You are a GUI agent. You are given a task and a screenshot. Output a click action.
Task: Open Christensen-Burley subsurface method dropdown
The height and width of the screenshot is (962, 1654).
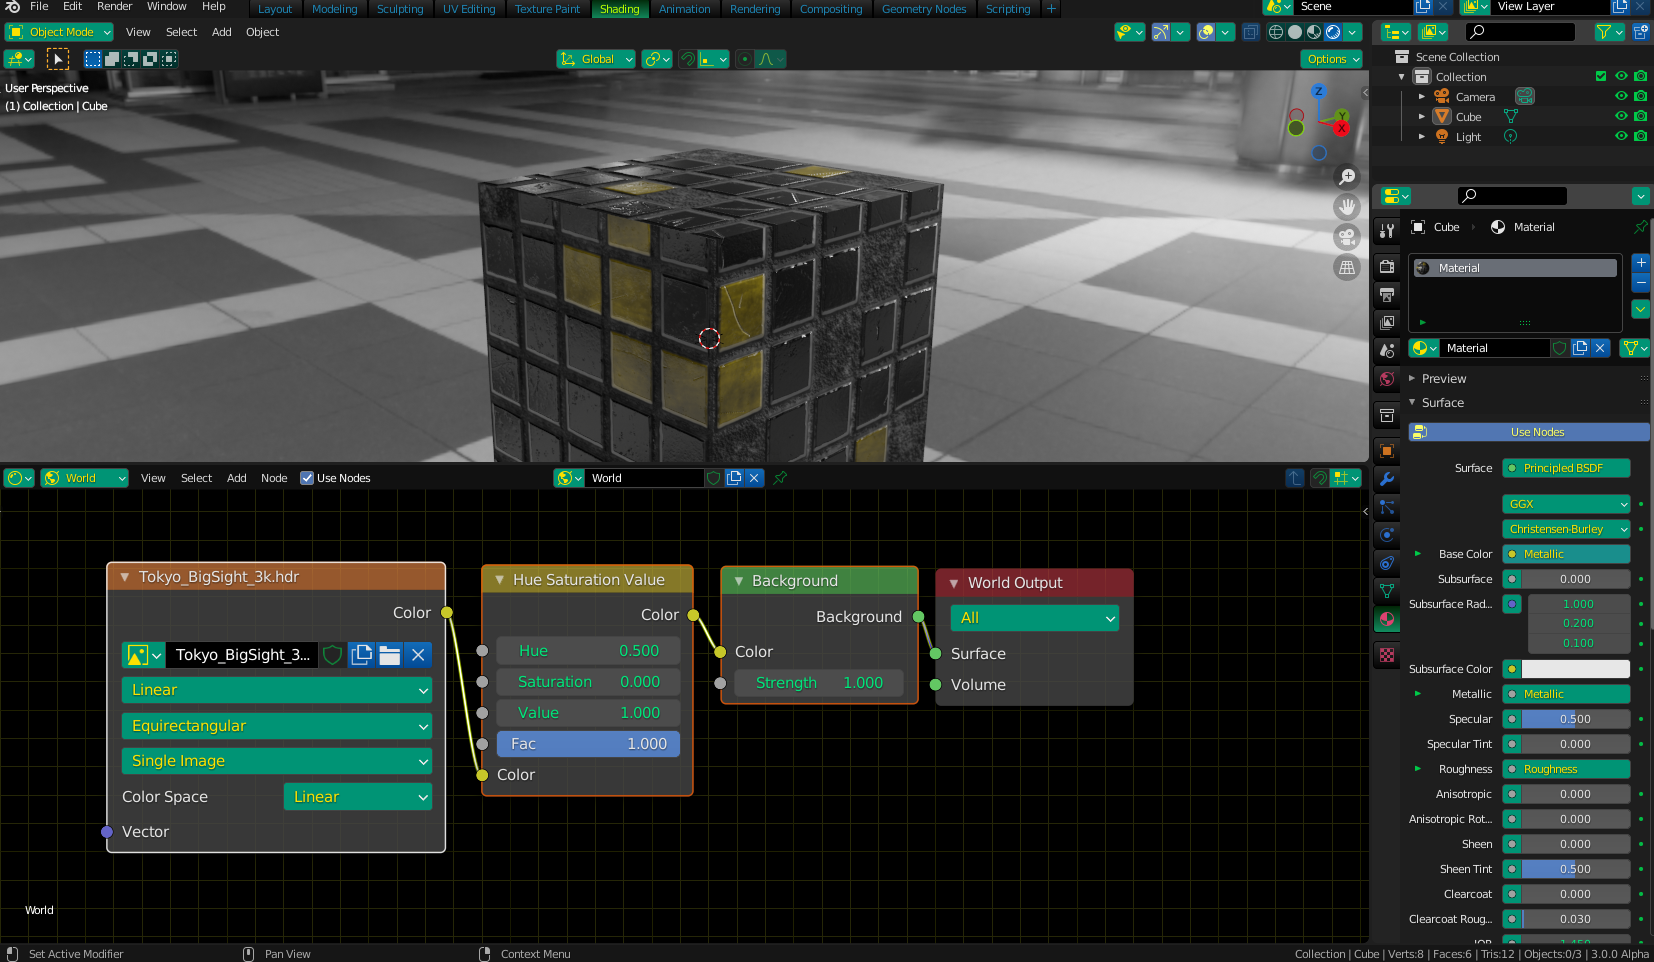[1566, 529]
